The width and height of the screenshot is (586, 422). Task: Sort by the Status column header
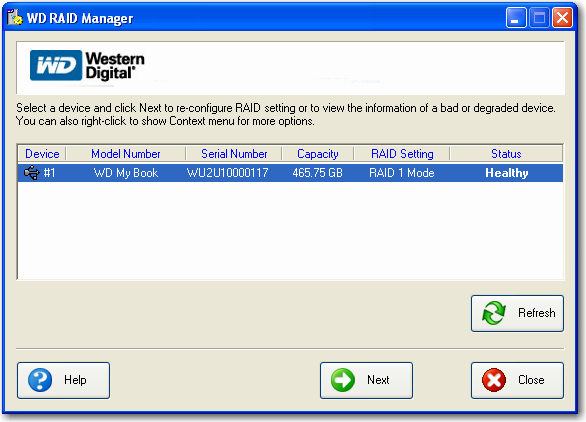(x=506, y=154)
